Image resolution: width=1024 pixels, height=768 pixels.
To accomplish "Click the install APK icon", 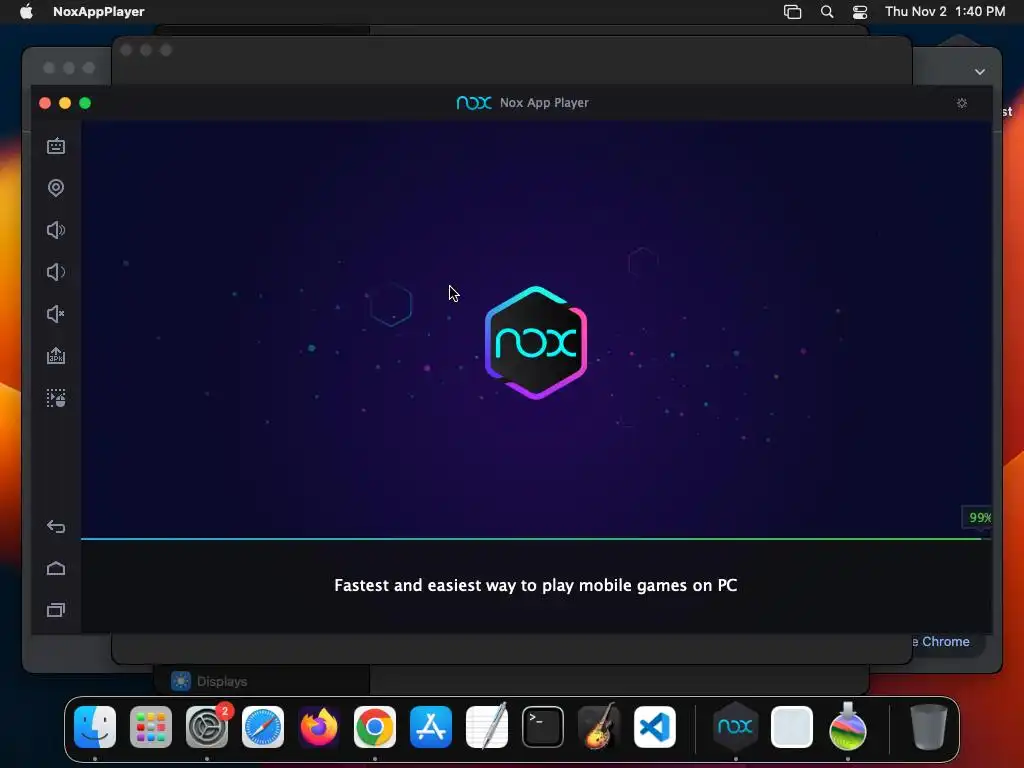I will point(56,356).
